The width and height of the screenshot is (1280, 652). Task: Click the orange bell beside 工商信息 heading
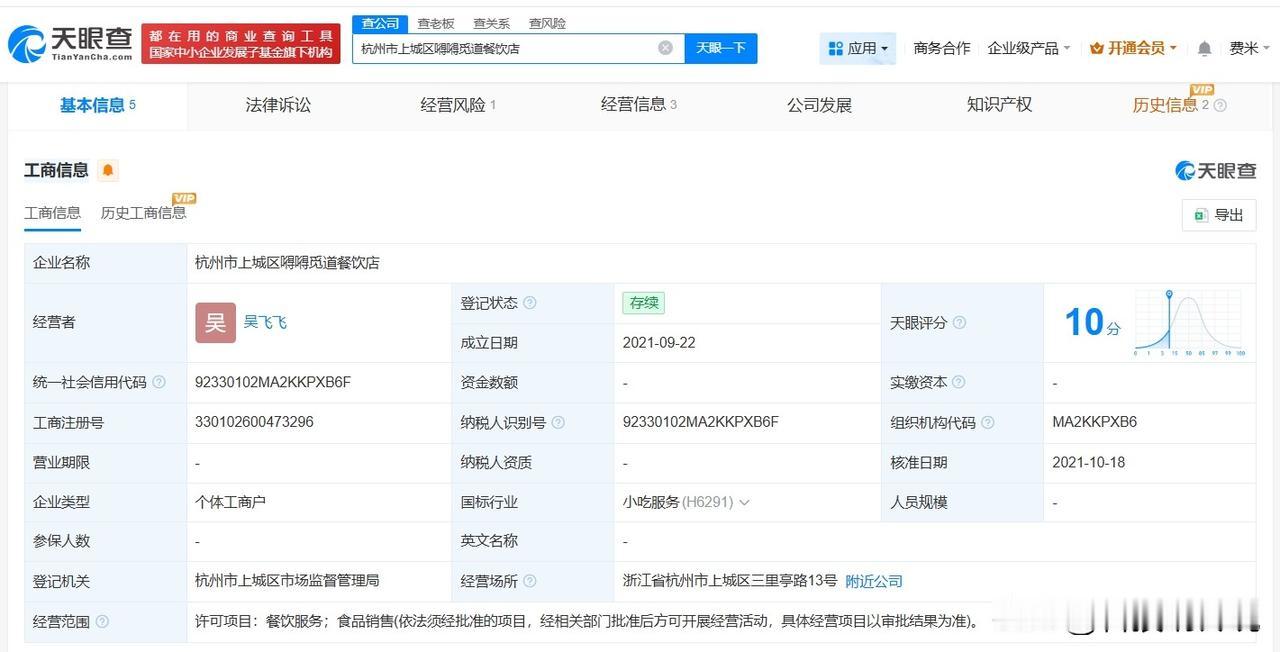point(108,170)
